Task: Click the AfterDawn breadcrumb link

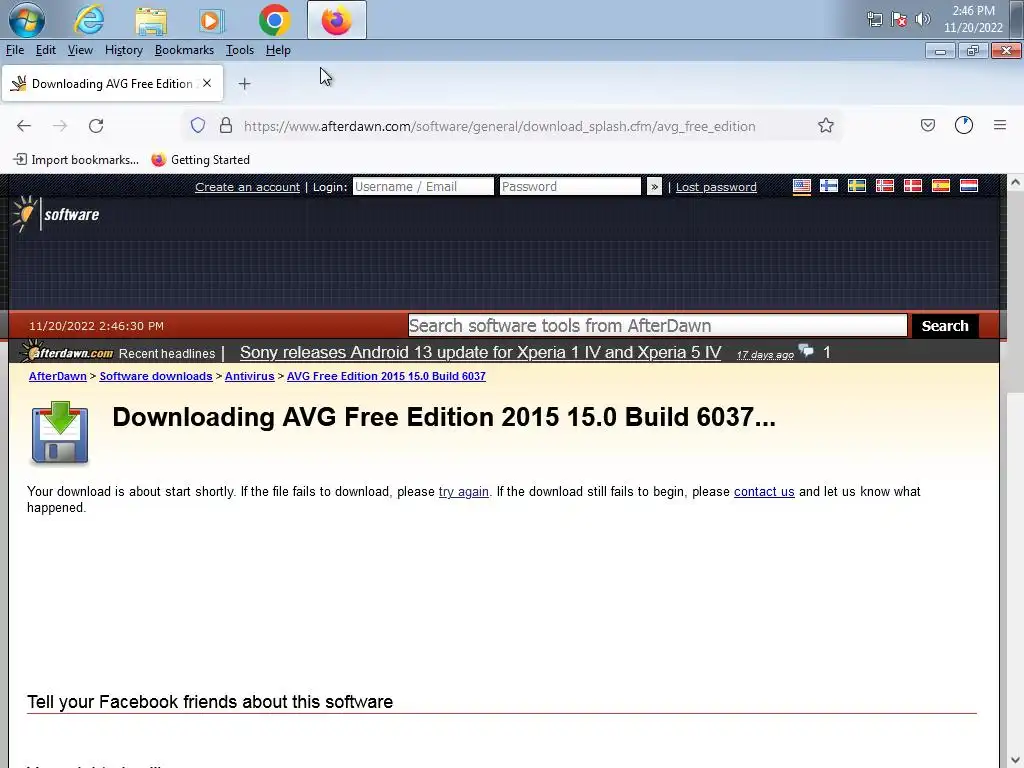Action: 57,376
